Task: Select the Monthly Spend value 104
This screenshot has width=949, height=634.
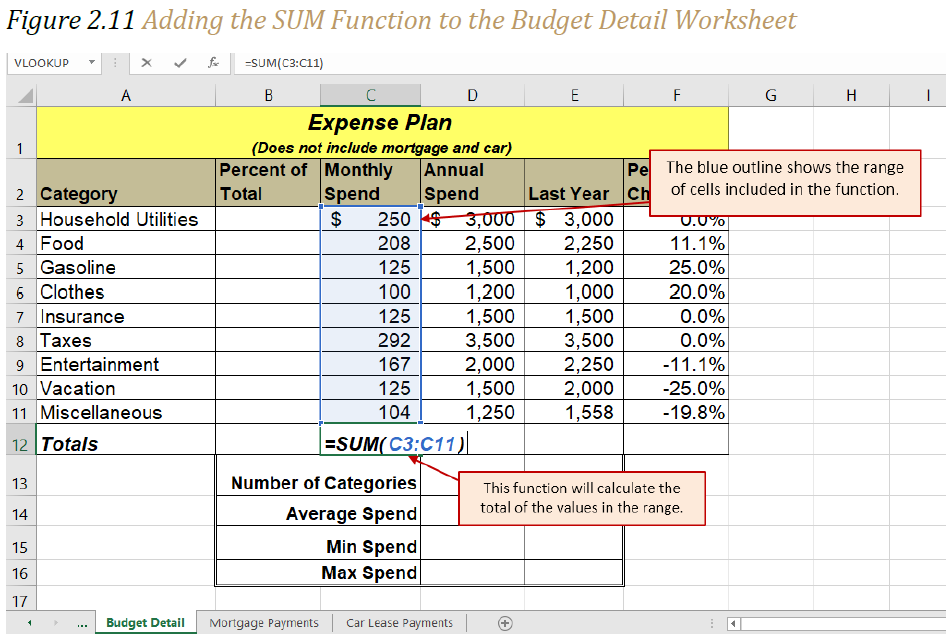Action: coord(370,413)
